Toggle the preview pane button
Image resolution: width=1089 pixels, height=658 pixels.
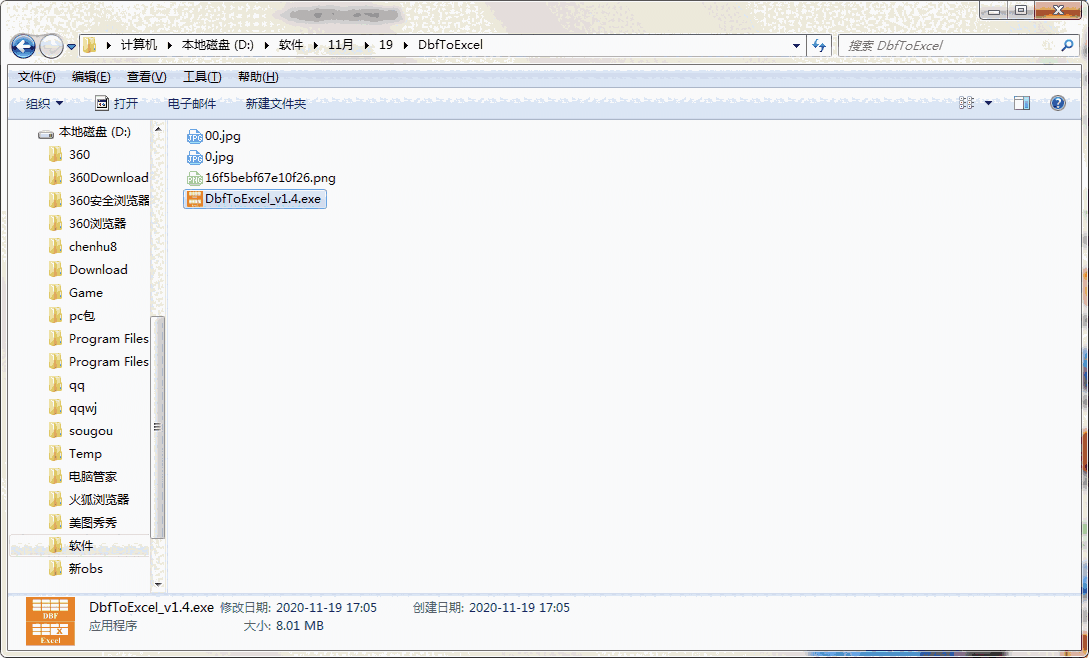(1021, 102)
